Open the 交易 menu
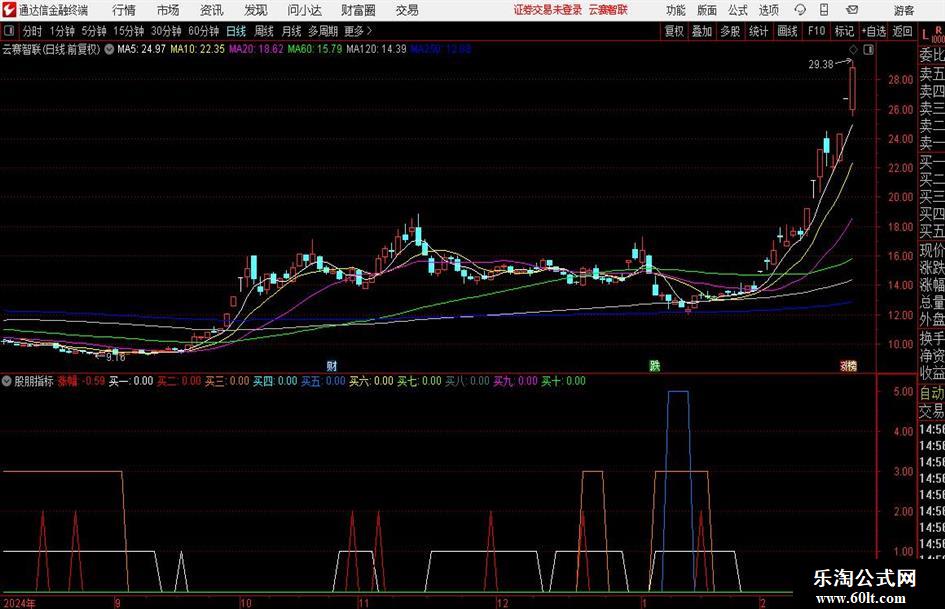This screenshot has height=609, width=945. pos(407,10)
